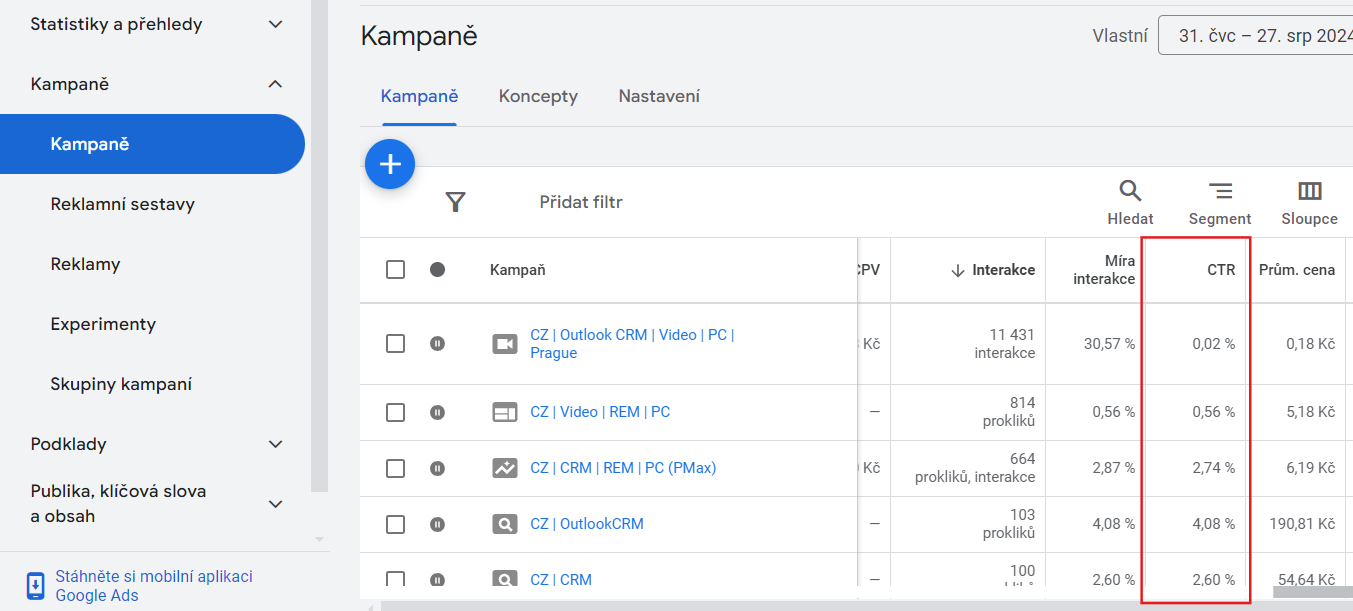This screenshot has height=611, width=1353.
Task: Open the Nastavení tab
Action: pos(659,97)
